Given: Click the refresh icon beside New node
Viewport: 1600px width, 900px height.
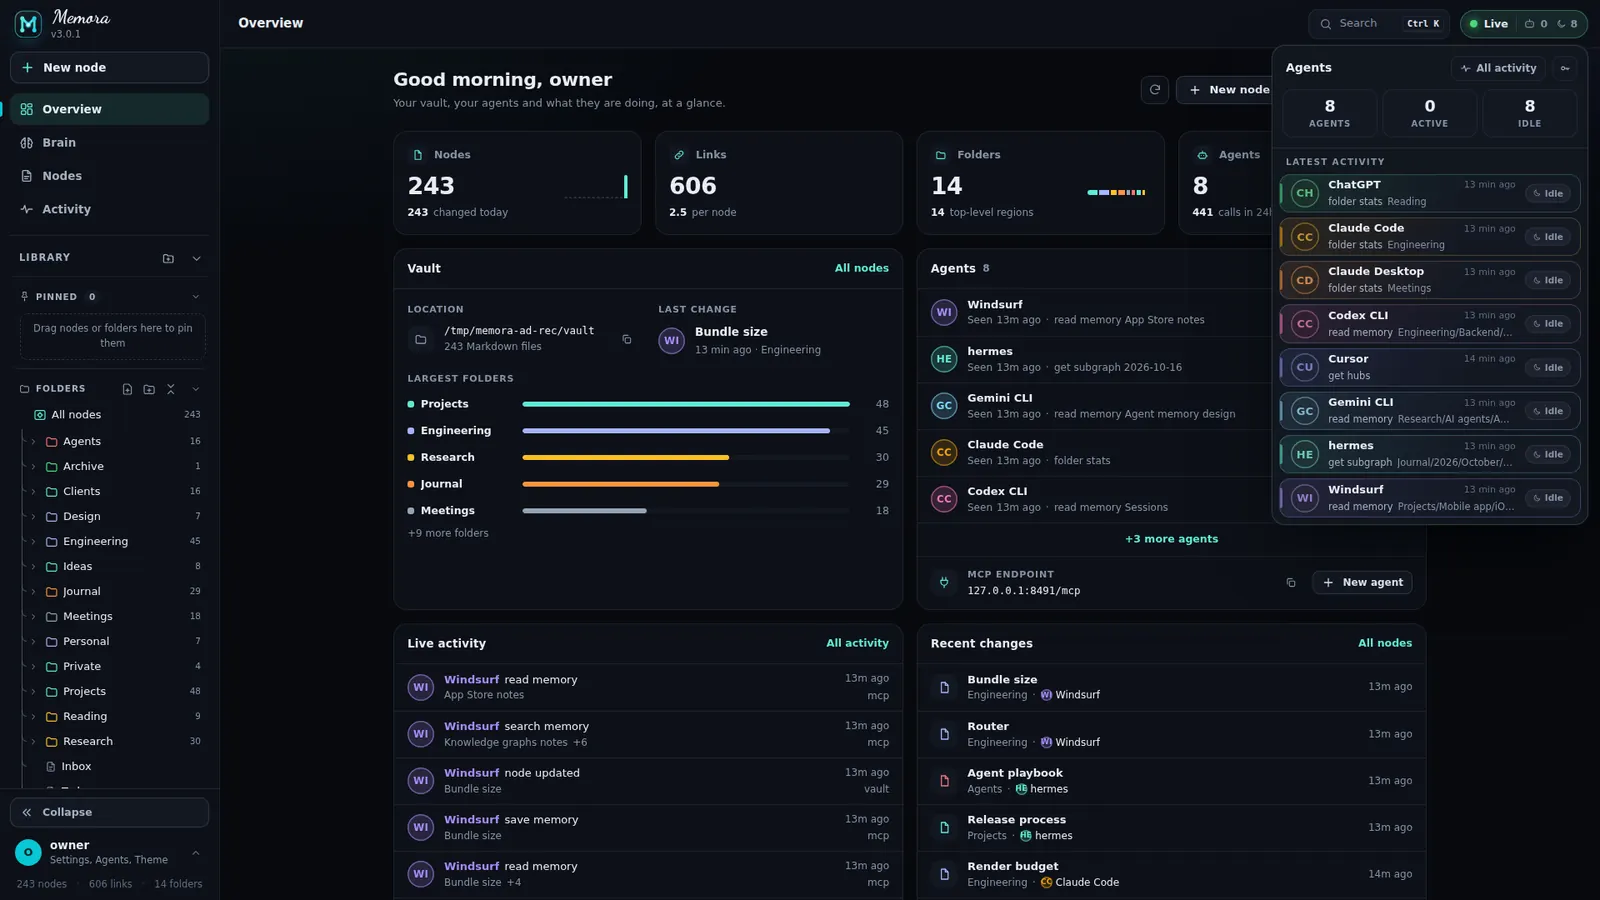Looking at the screenshot, I should coord(1155,90).
